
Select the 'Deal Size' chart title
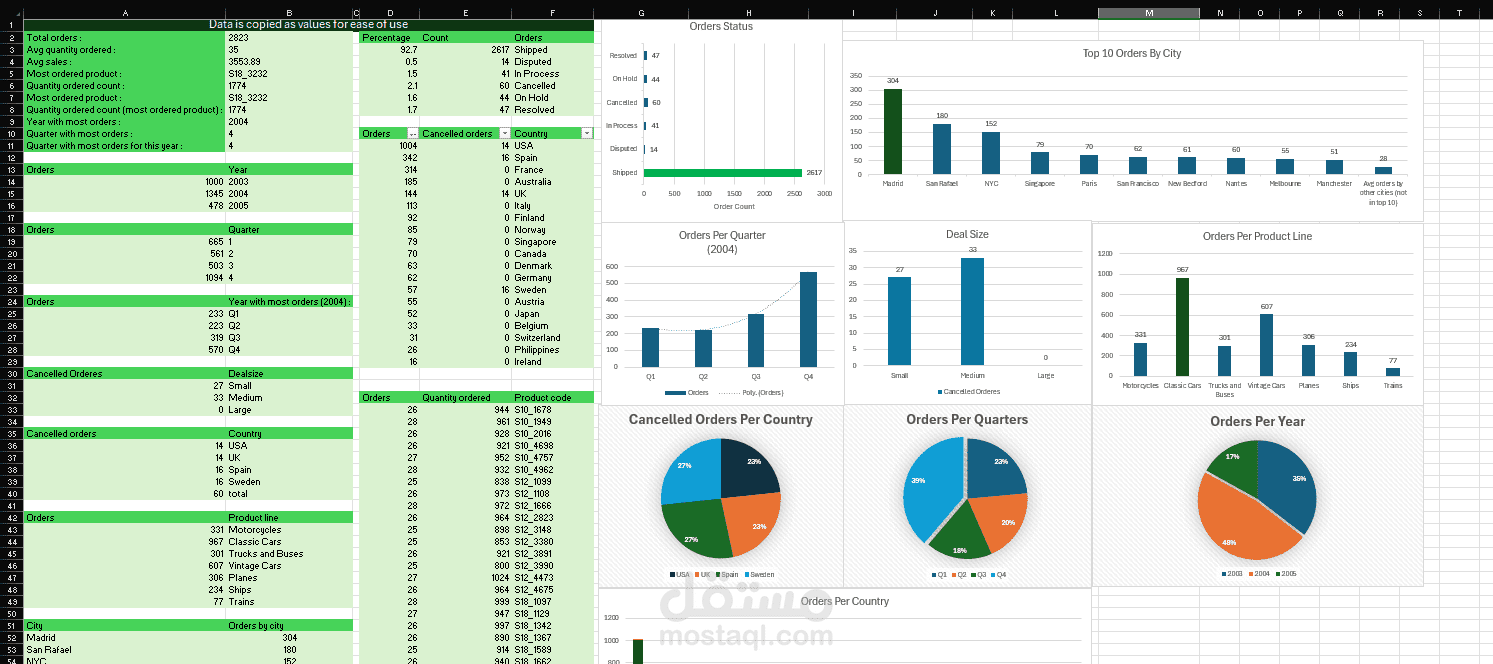(967, 235)
